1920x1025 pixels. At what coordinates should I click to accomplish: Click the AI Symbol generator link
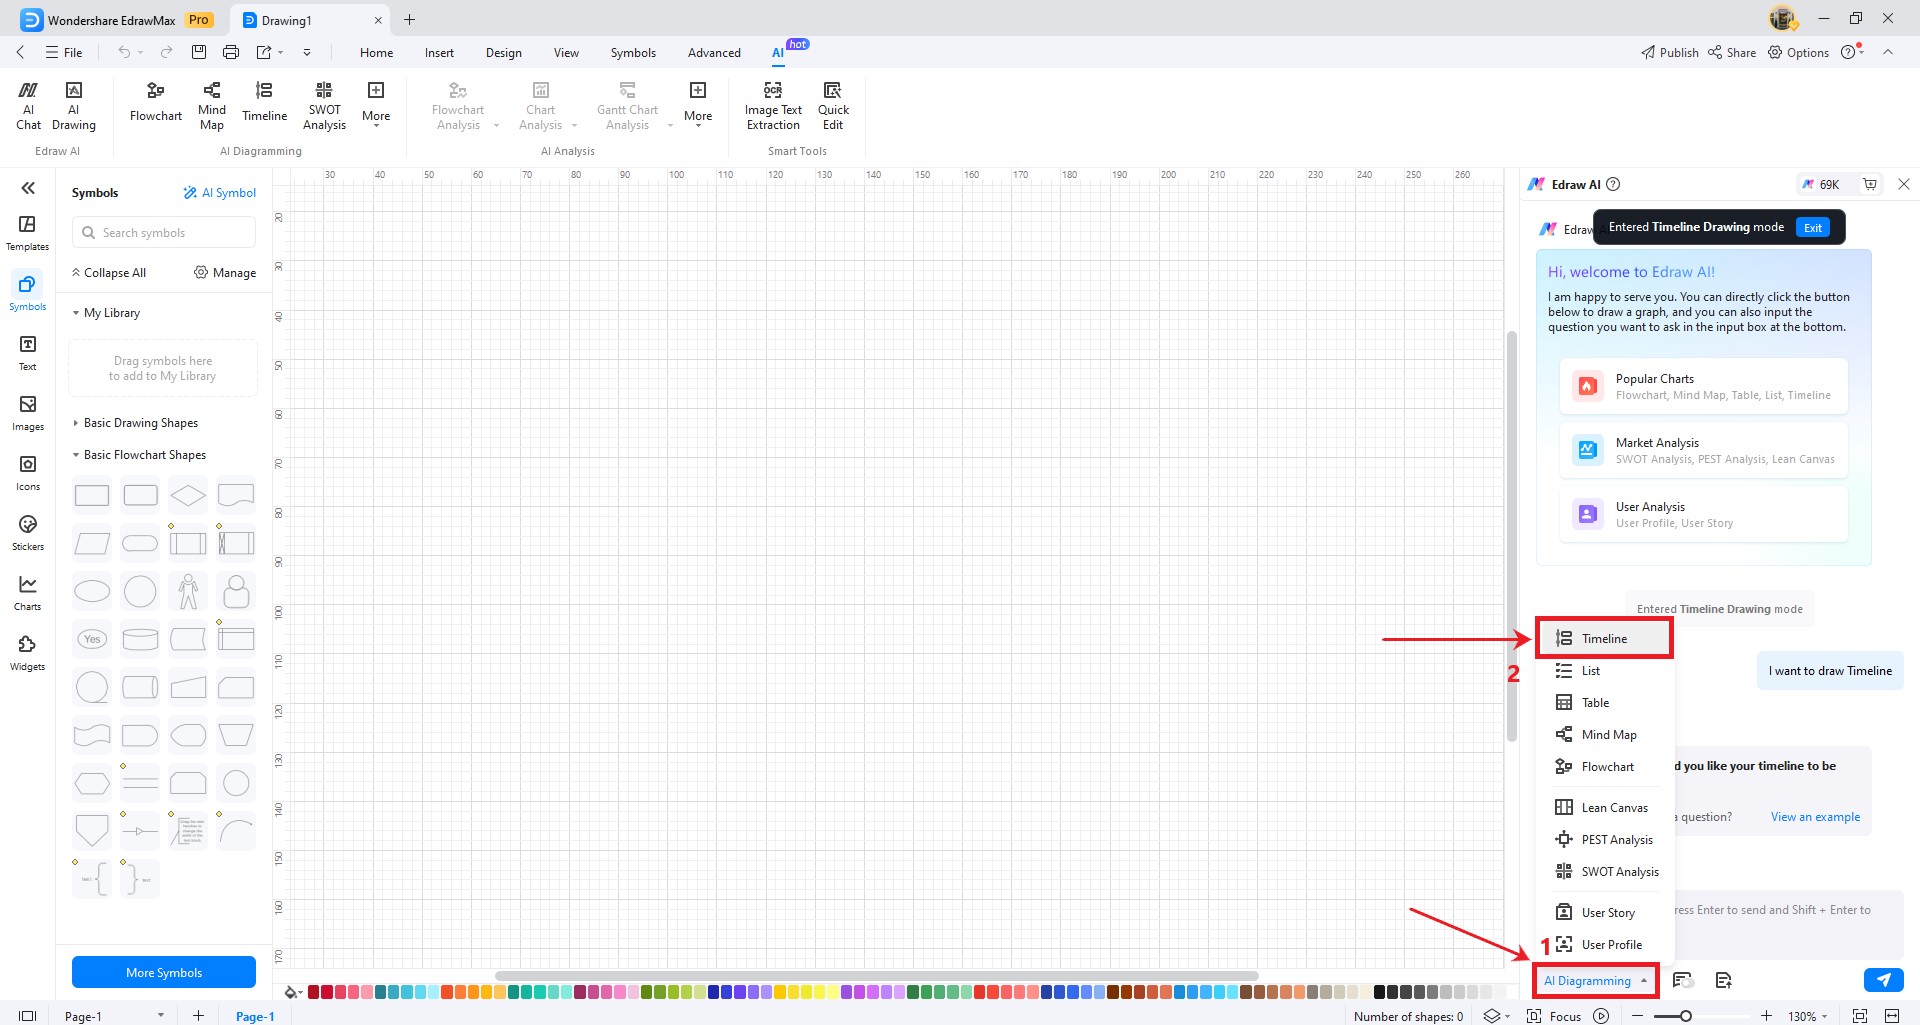click(x=220, y=193)
